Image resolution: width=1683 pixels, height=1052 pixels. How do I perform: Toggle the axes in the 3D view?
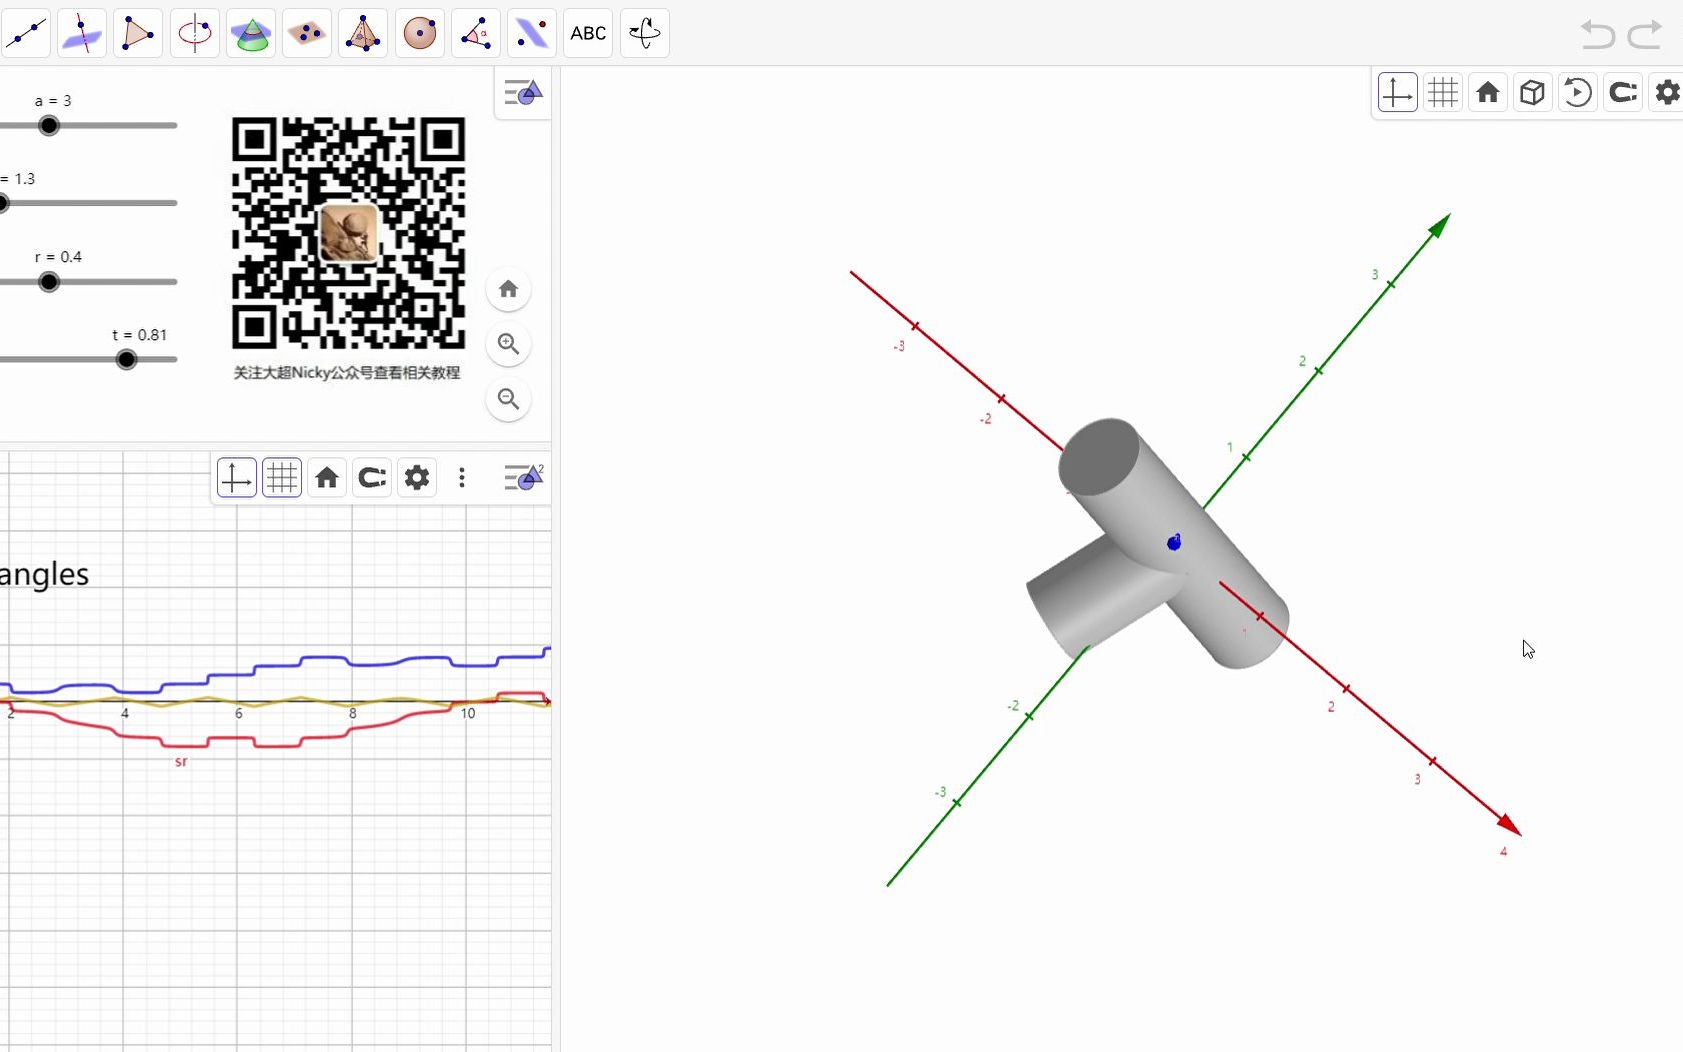click(x=1397, y=92)
